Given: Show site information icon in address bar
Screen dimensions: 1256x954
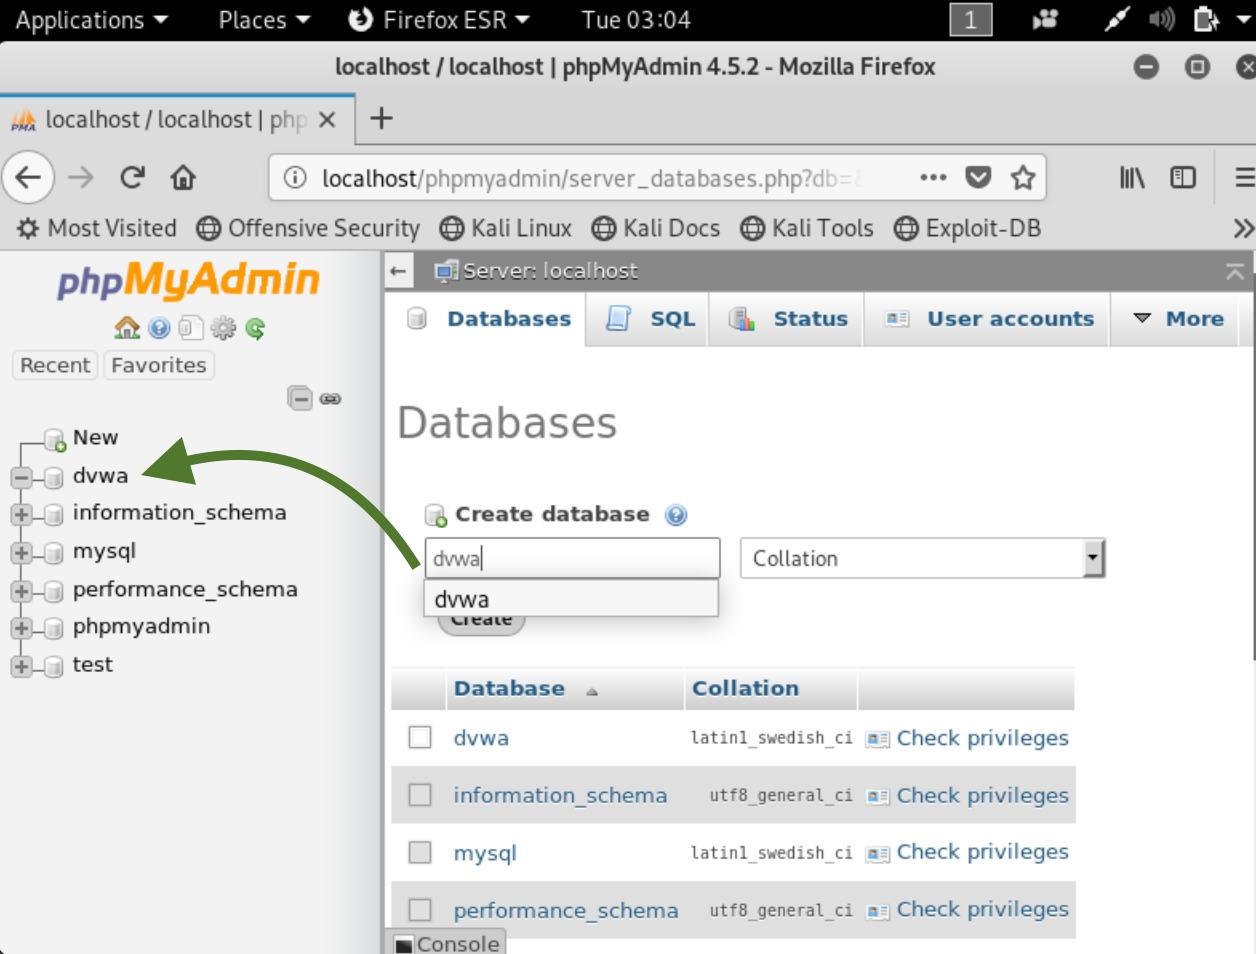Looking at the screenshot, I should click(x=295, y=178).
